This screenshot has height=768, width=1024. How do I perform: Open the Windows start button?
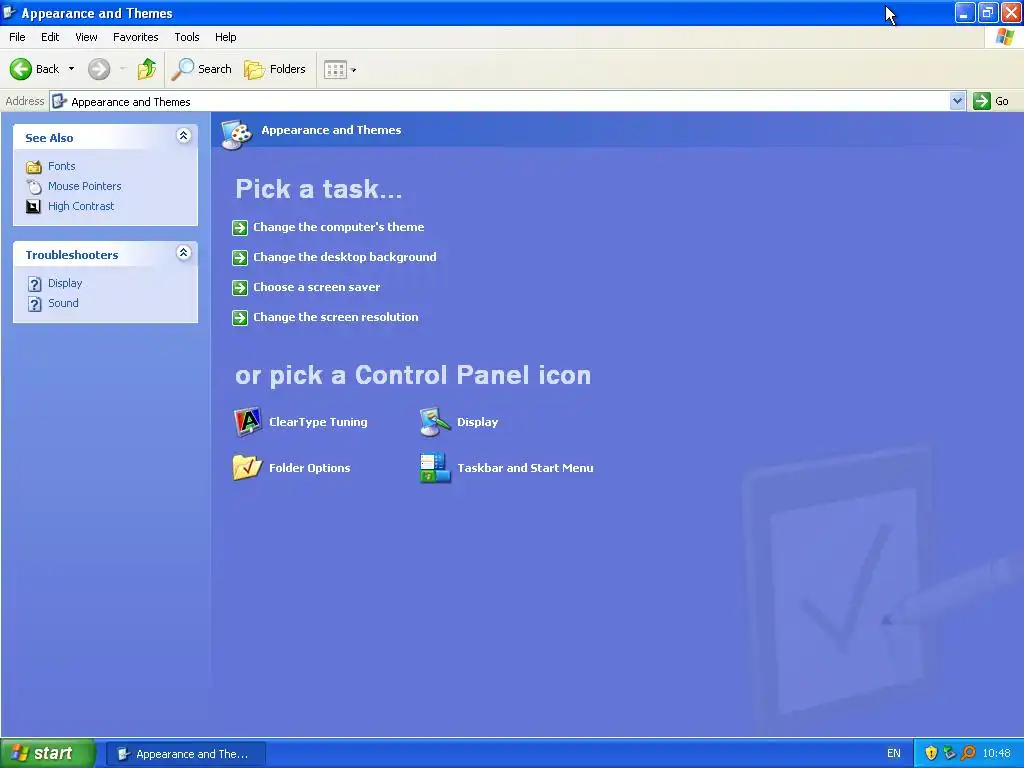click(48, 753)
